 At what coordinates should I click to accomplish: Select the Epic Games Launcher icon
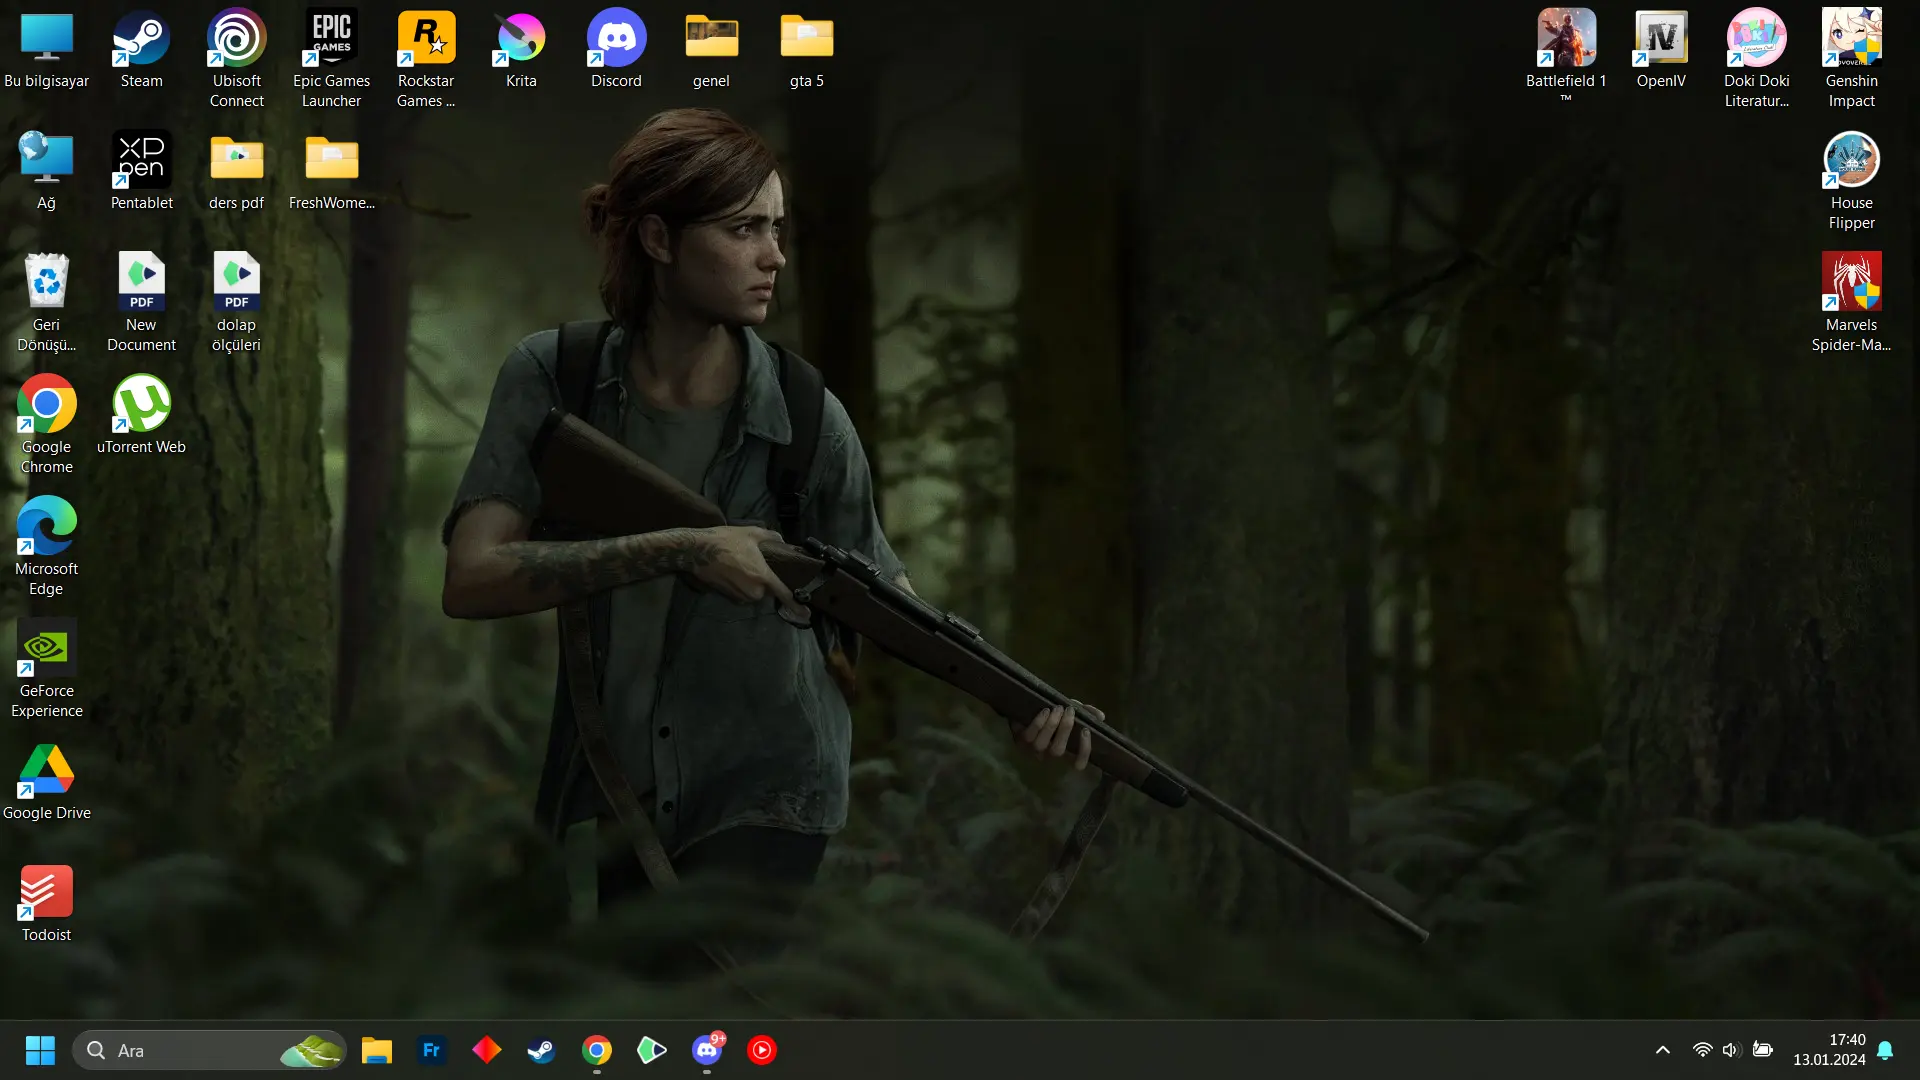[x=331, y=58]
